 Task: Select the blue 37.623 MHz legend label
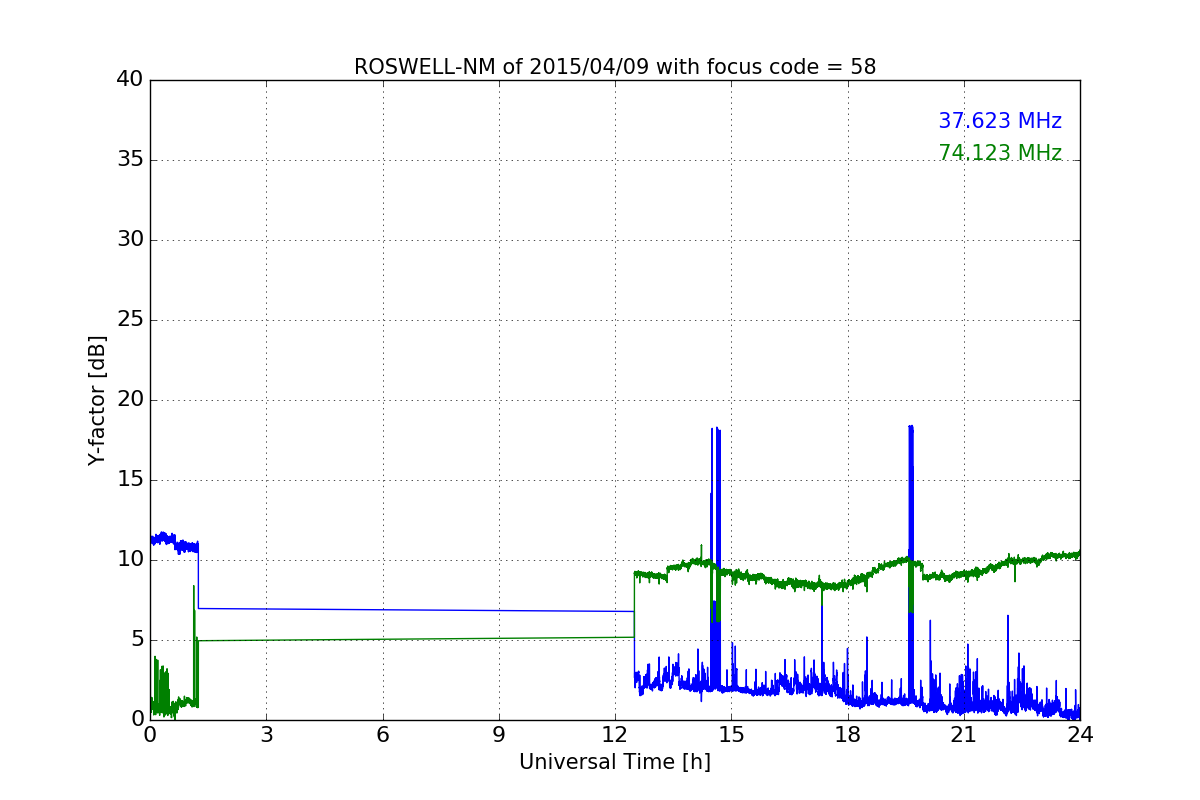point(1000,121)
